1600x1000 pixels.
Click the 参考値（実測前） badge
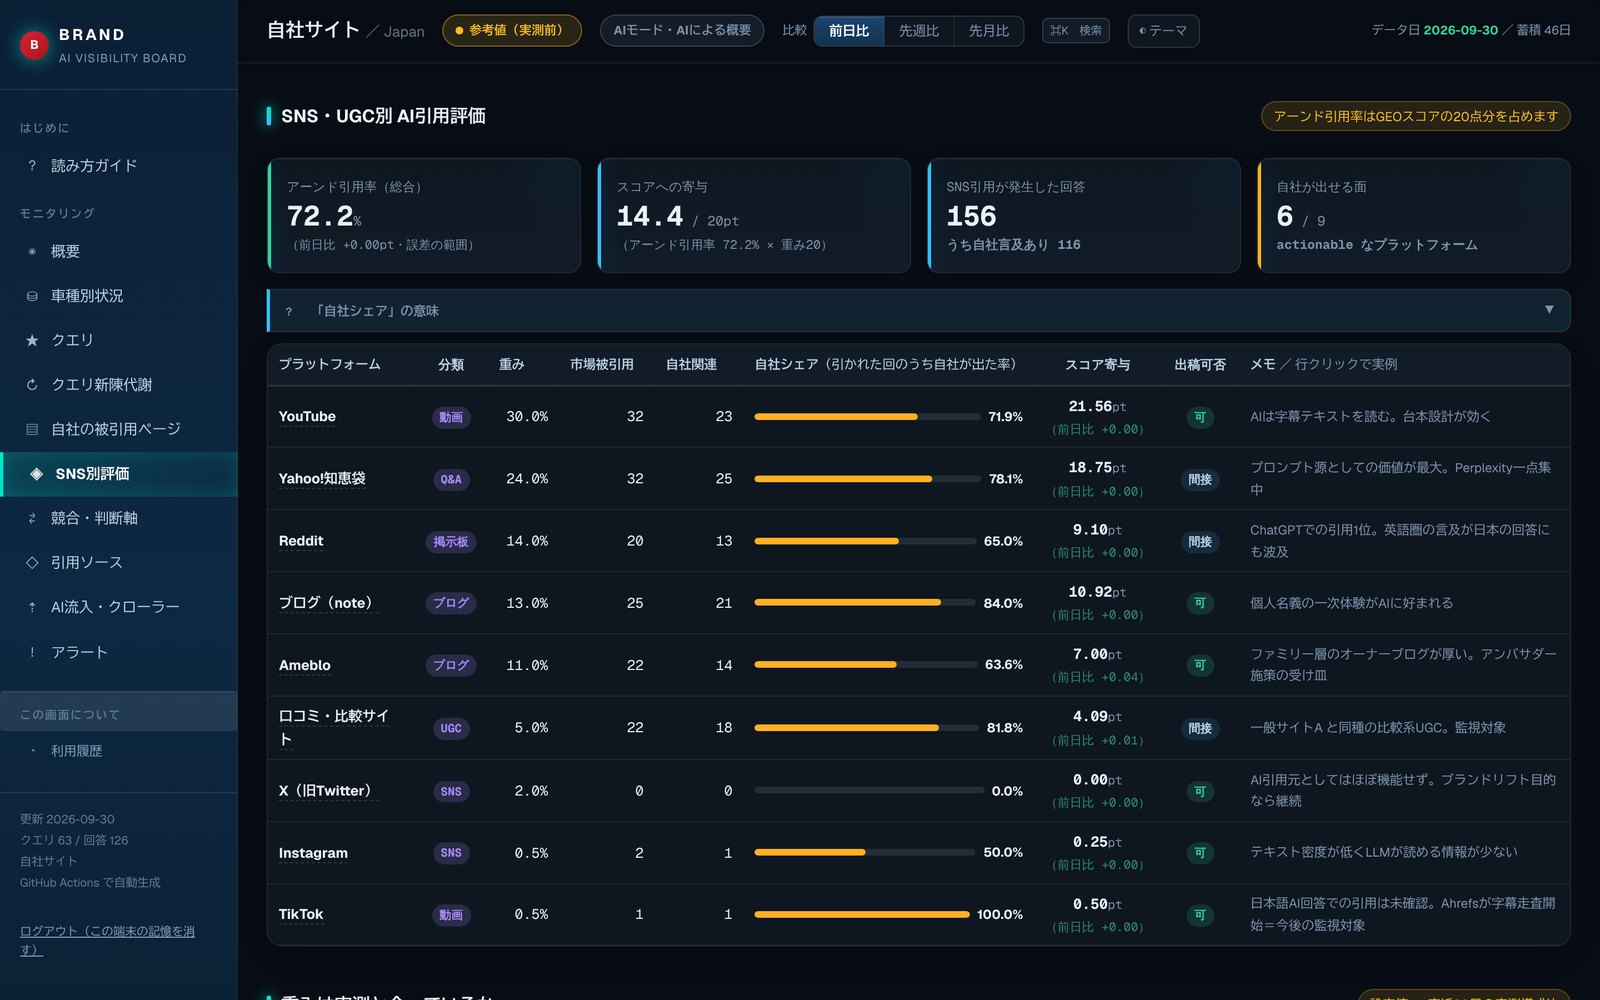(512, 31)
